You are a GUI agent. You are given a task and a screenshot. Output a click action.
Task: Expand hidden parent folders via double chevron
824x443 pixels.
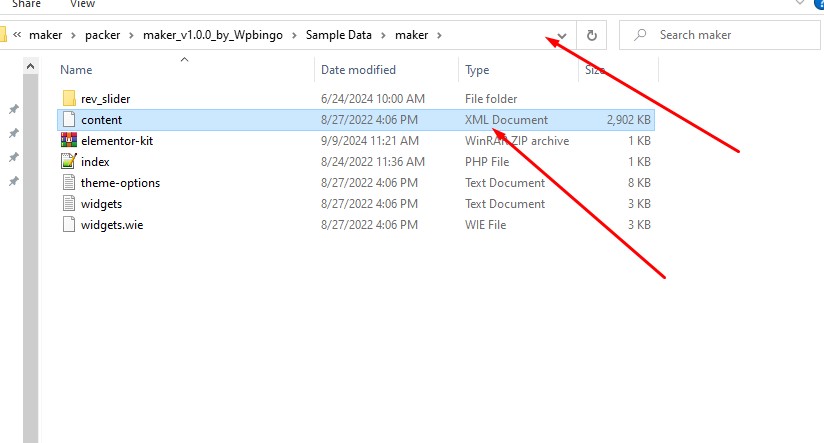click(x=17, y=35)
